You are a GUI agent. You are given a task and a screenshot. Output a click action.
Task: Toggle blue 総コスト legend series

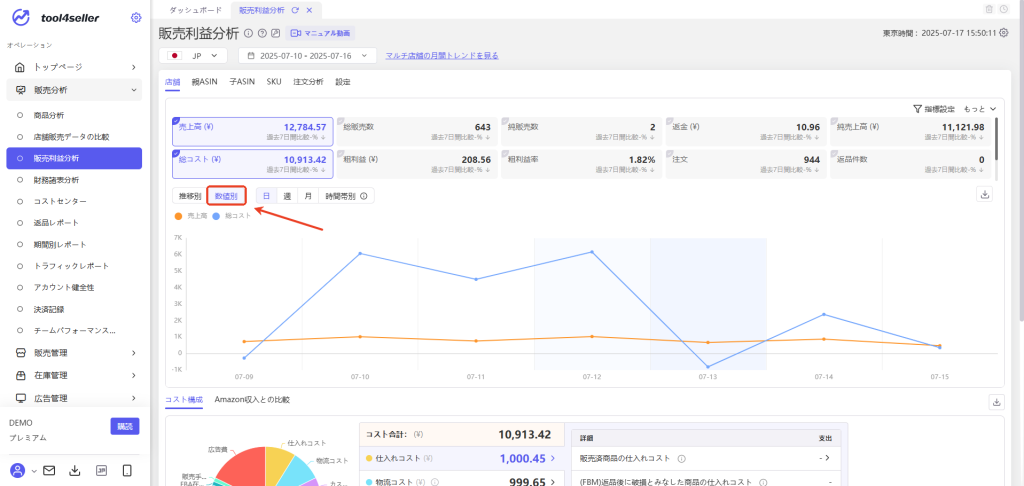232,215
